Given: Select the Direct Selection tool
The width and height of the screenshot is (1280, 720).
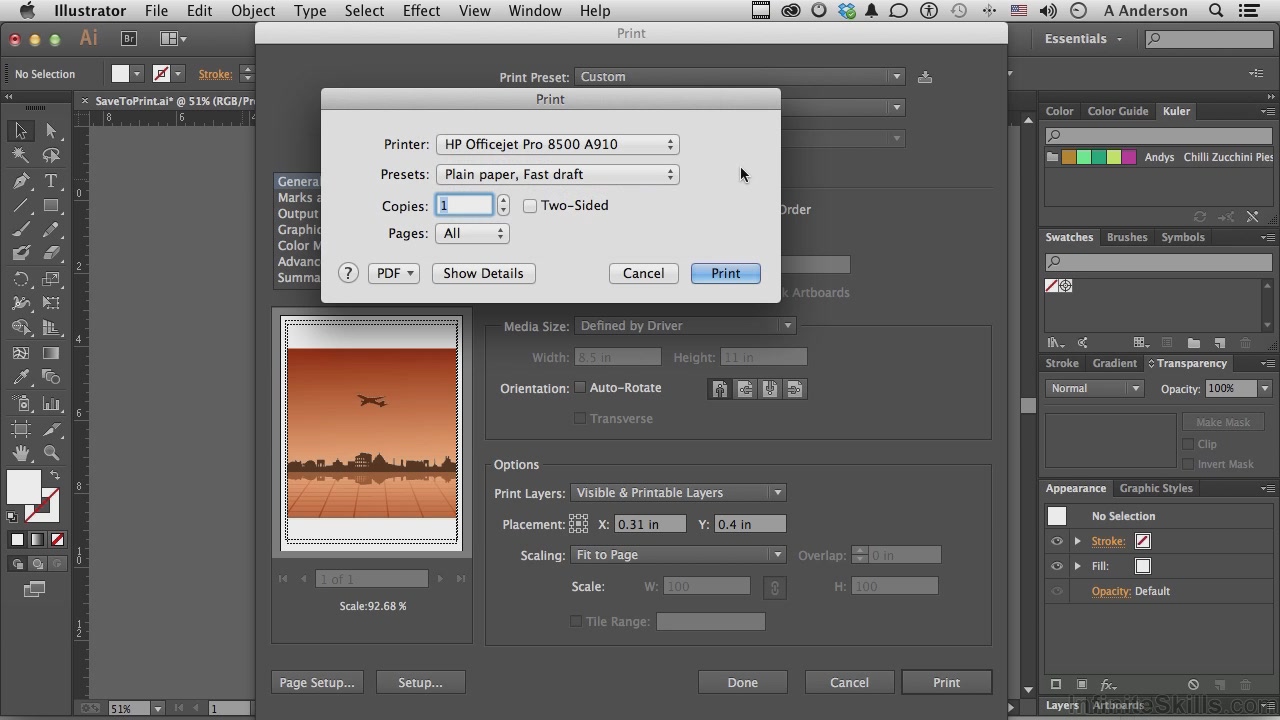Looking at the screenshot, I should (51, 131).
